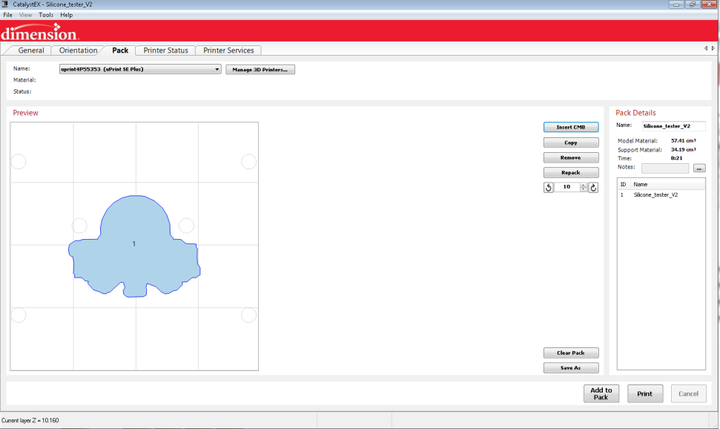The width and height of the screenshot is (720, 429).
Task: Click the Add to Pack button
Action: pos(601,394)
